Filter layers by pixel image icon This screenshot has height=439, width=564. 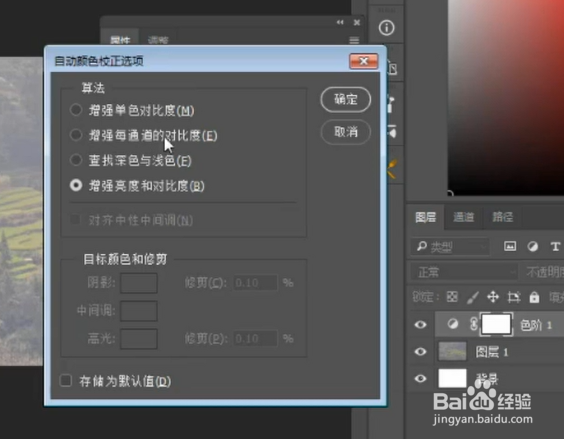pos(510,246)
